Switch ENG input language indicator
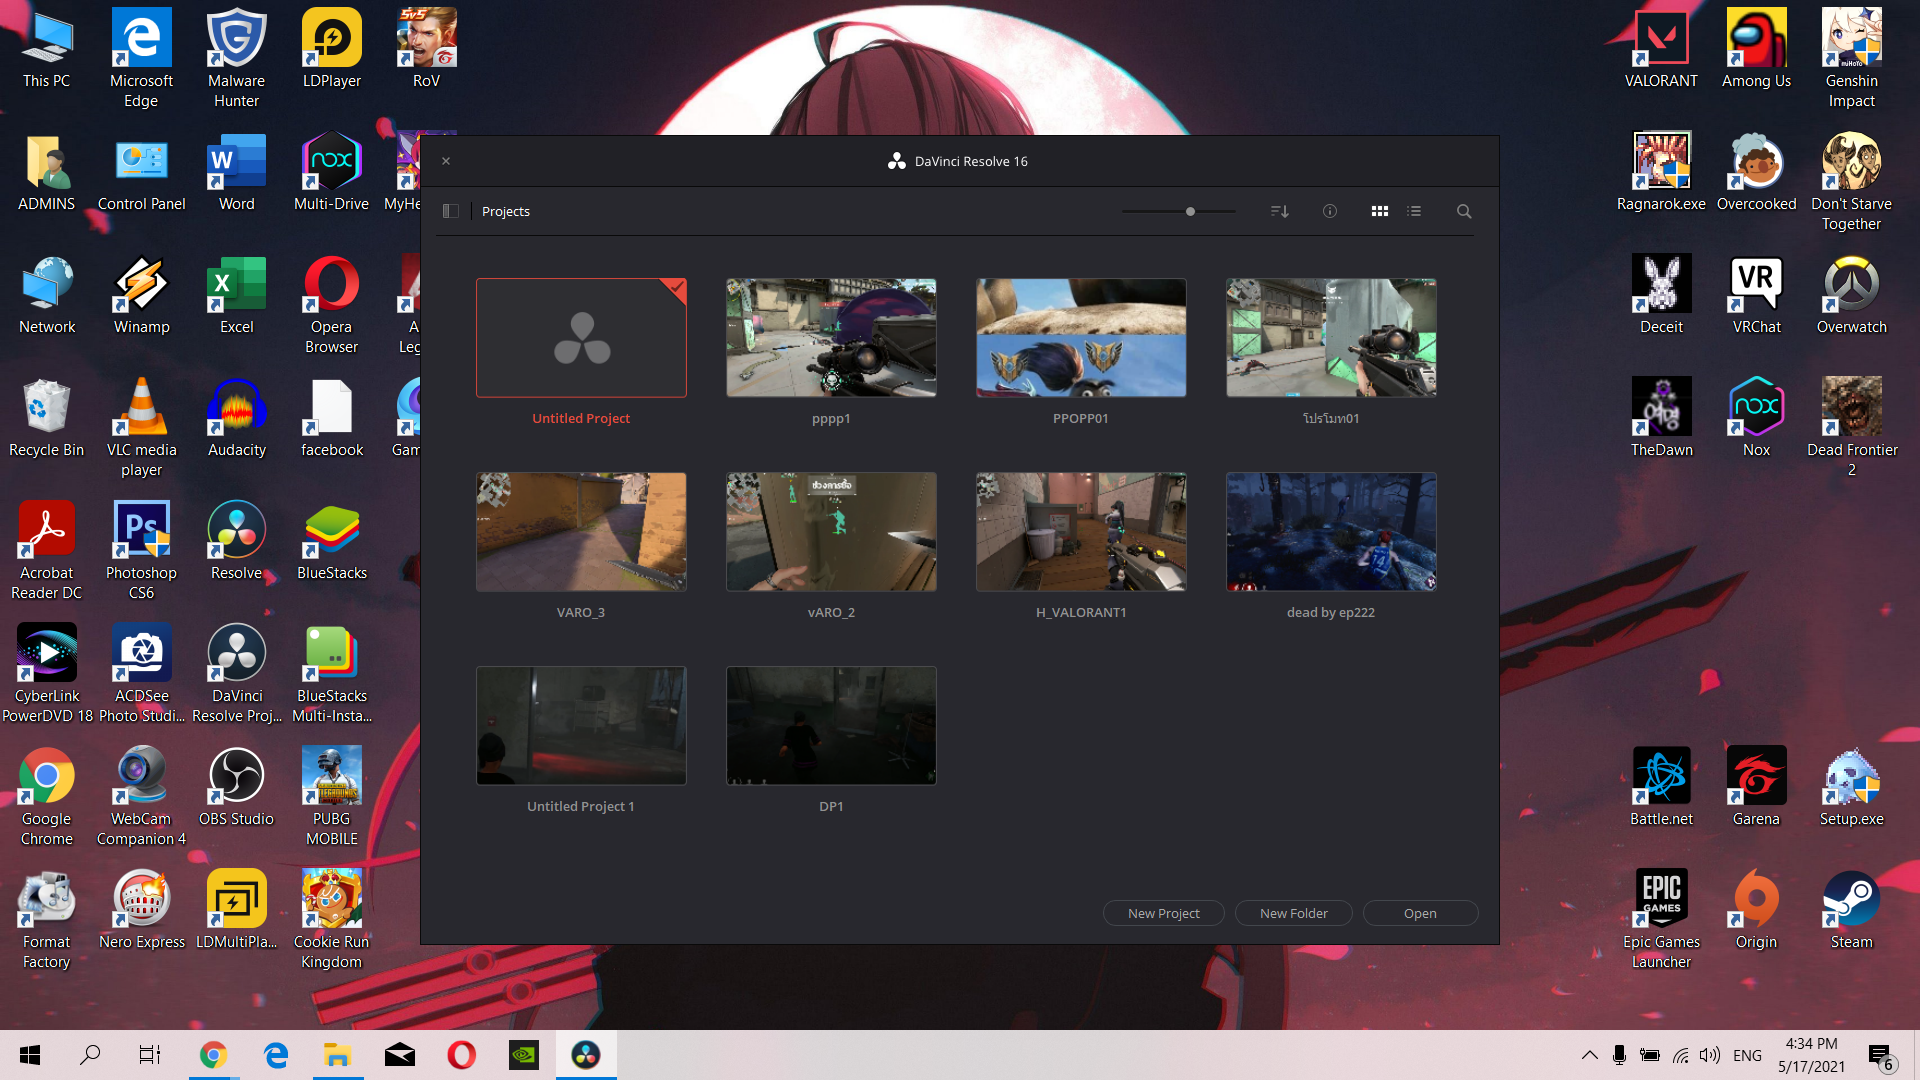Image resolution: width=1920 pixels, height=1080 pixels. [1747, 1055]
